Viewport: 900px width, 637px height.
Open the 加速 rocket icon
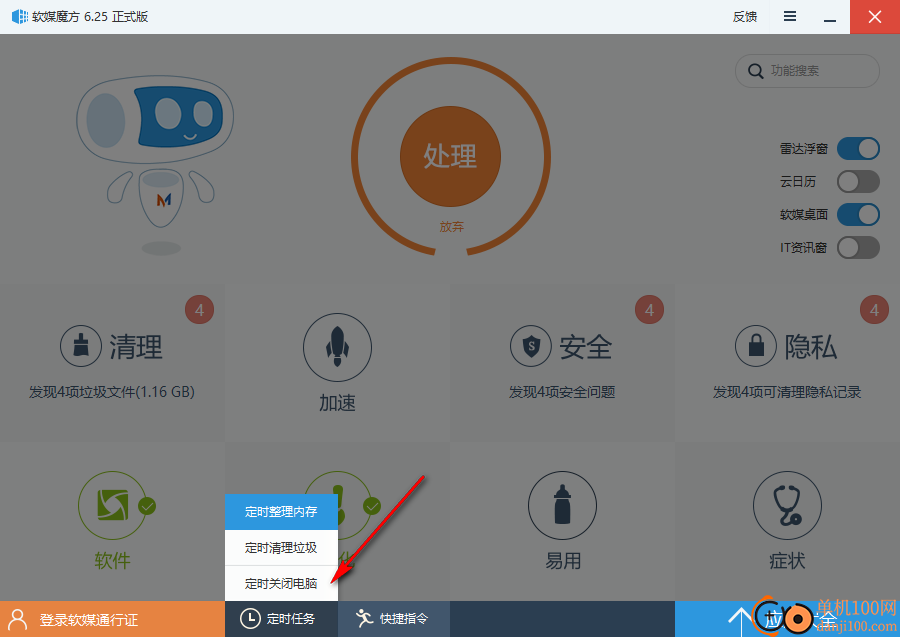[x=338, y=347]
